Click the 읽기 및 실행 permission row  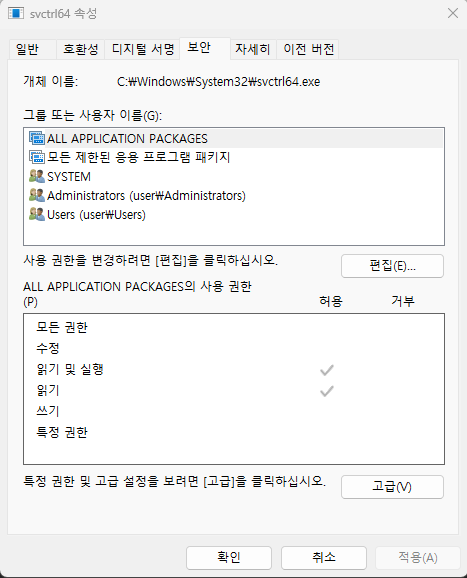[x=234, y=369]
